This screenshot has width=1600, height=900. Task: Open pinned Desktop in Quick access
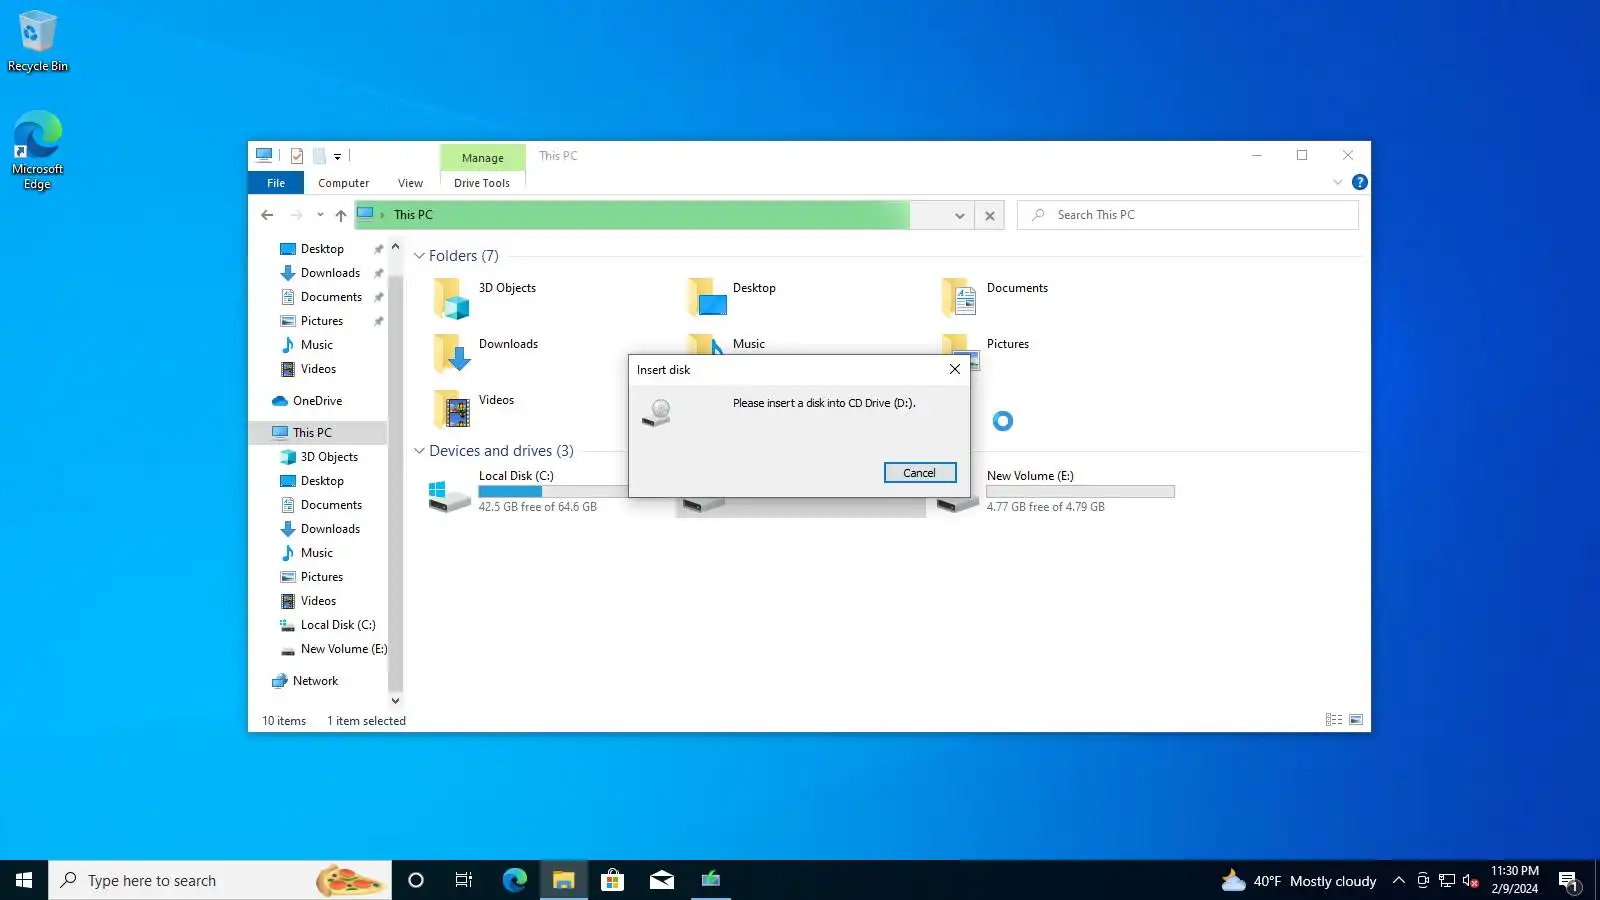pyautogui.click(x=322, y=249)
